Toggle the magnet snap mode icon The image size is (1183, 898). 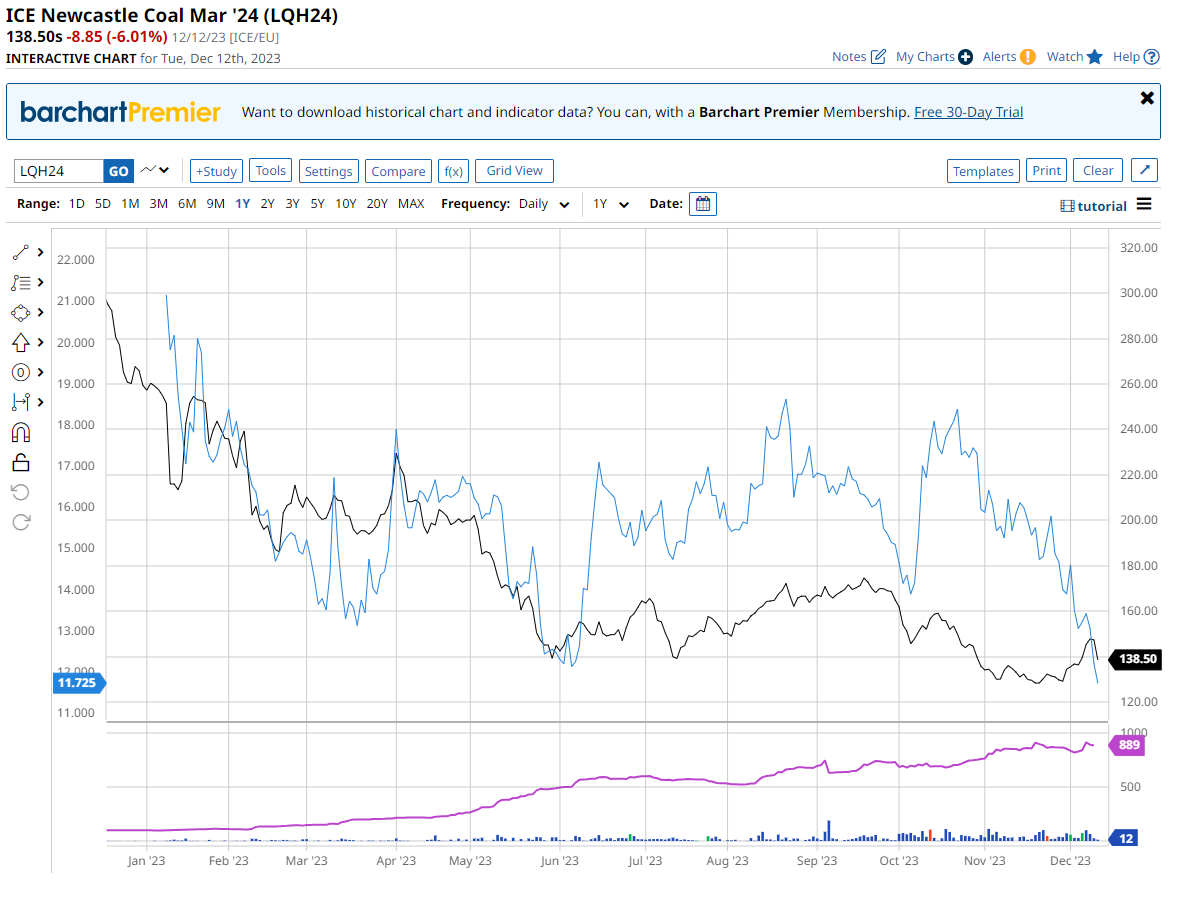(21, 432)
